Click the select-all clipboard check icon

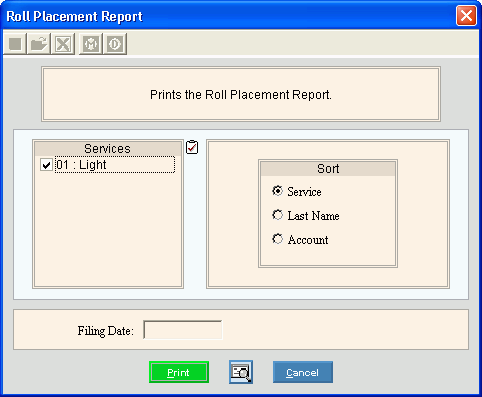click(192, 147)
